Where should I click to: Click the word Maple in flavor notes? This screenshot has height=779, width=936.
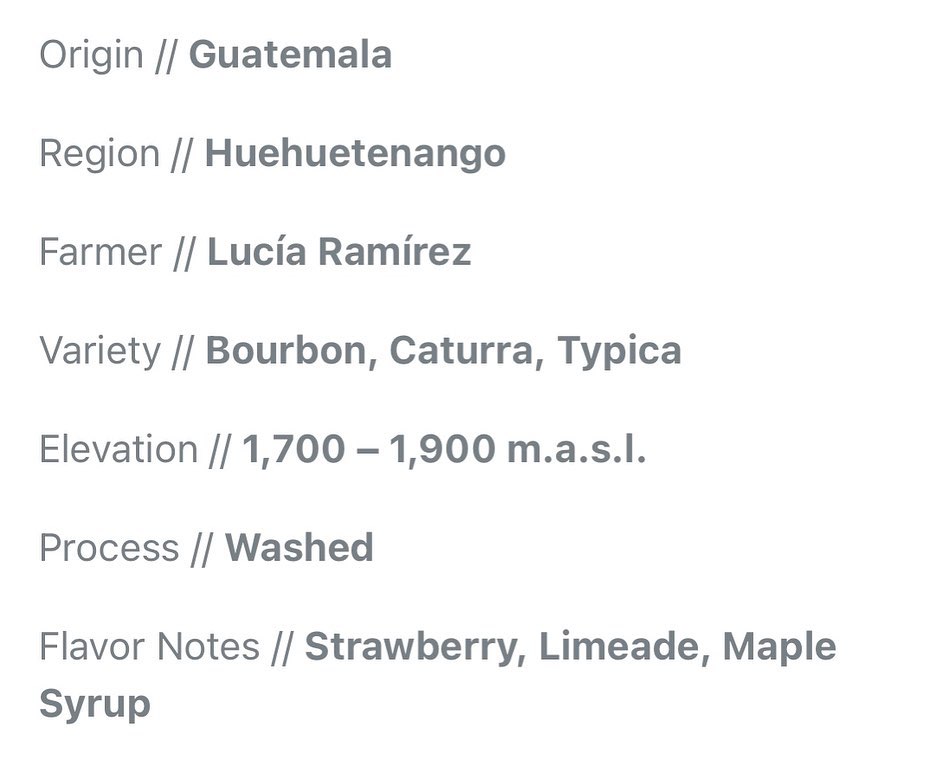[x=780, y=648]
